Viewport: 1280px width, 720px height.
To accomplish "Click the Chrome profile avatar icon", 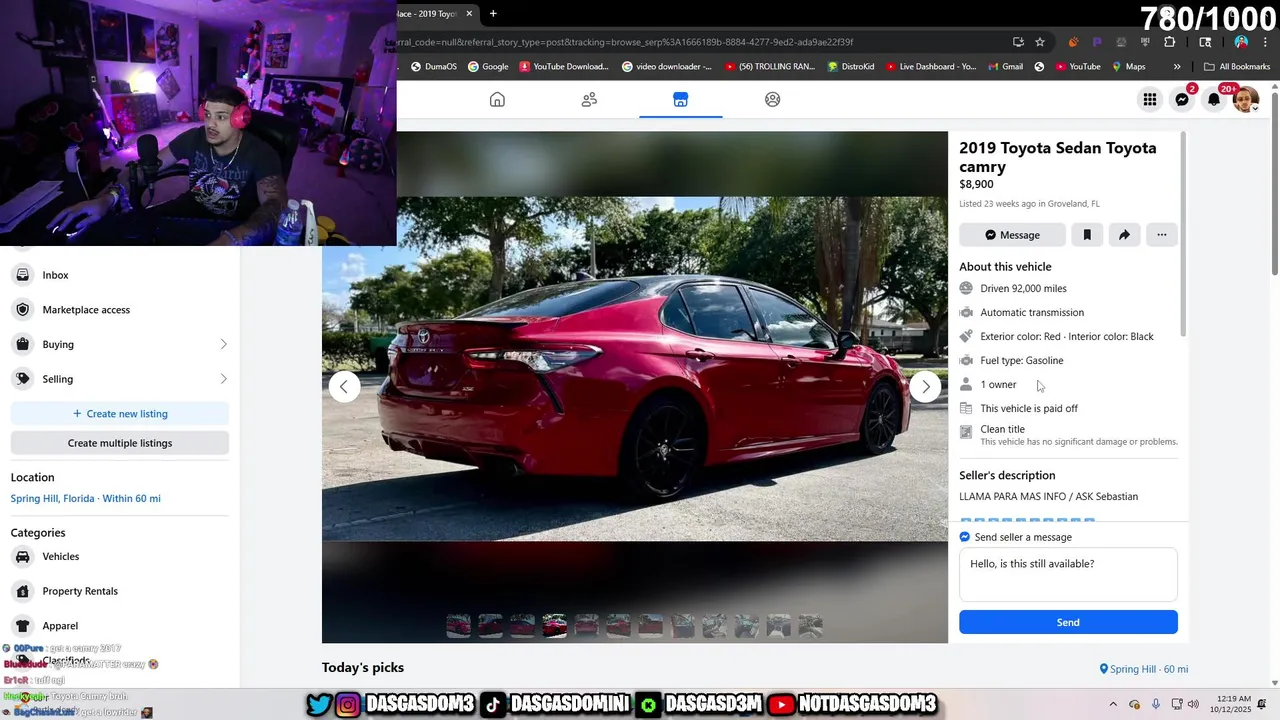I will click(x=1241, y=42).
